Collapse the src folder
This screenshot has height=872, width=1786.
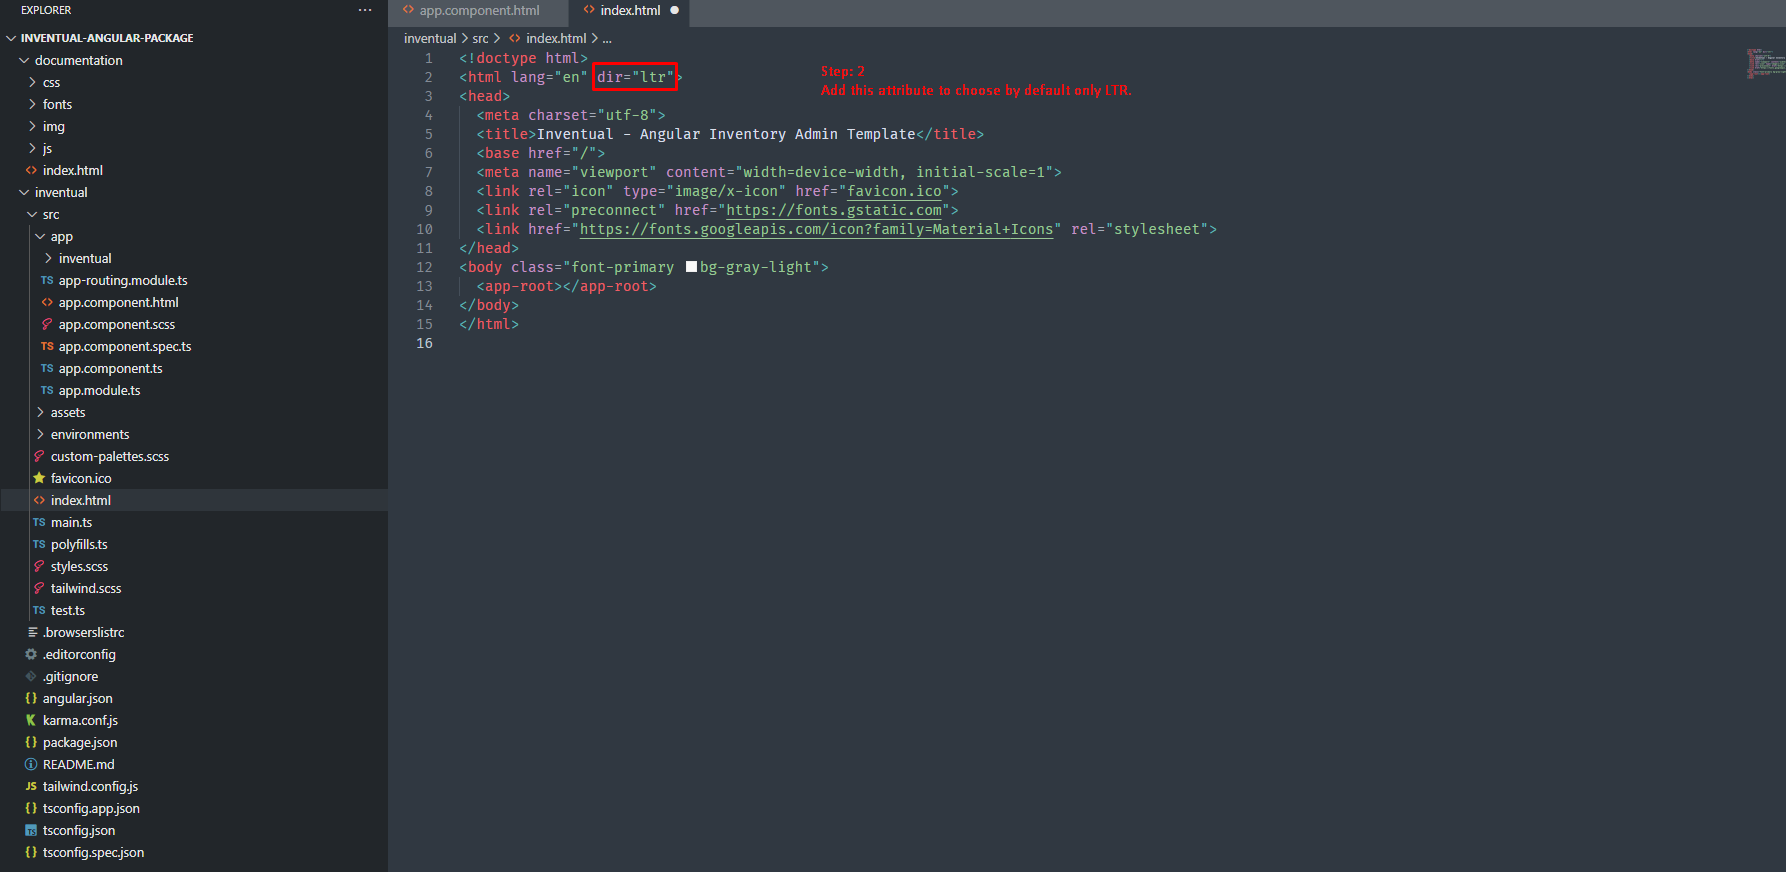[32, 214]
